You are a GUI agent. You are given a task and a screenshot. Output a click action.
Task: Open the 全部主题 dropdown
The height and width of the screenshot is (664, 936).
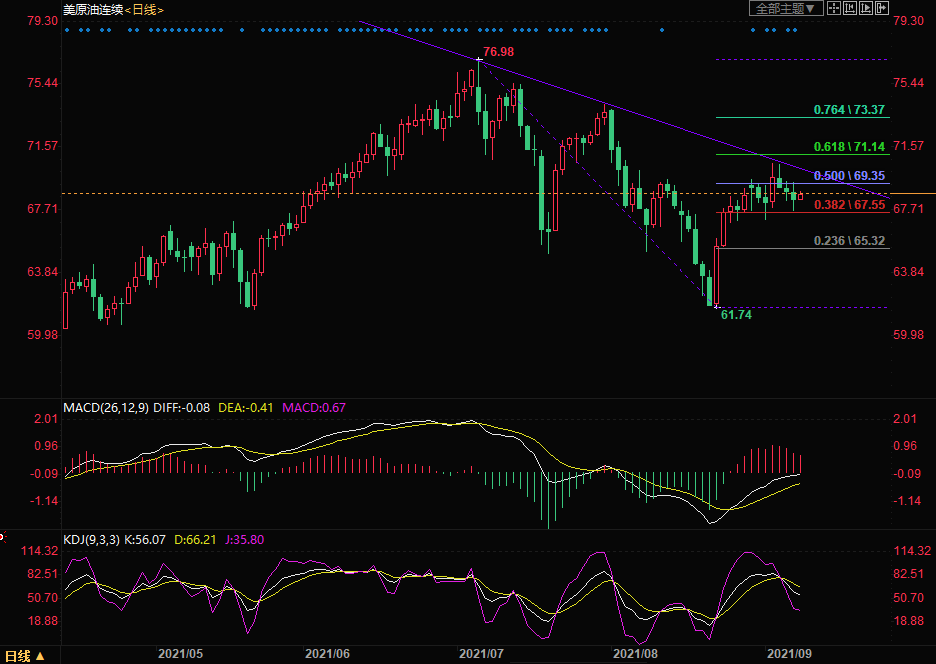click(786, 8)
